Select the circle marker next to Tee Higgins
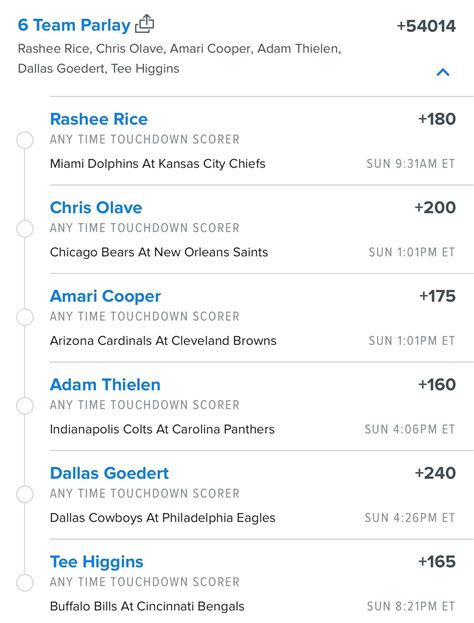This screenshot has height=623, width=474. pos(25,583)
